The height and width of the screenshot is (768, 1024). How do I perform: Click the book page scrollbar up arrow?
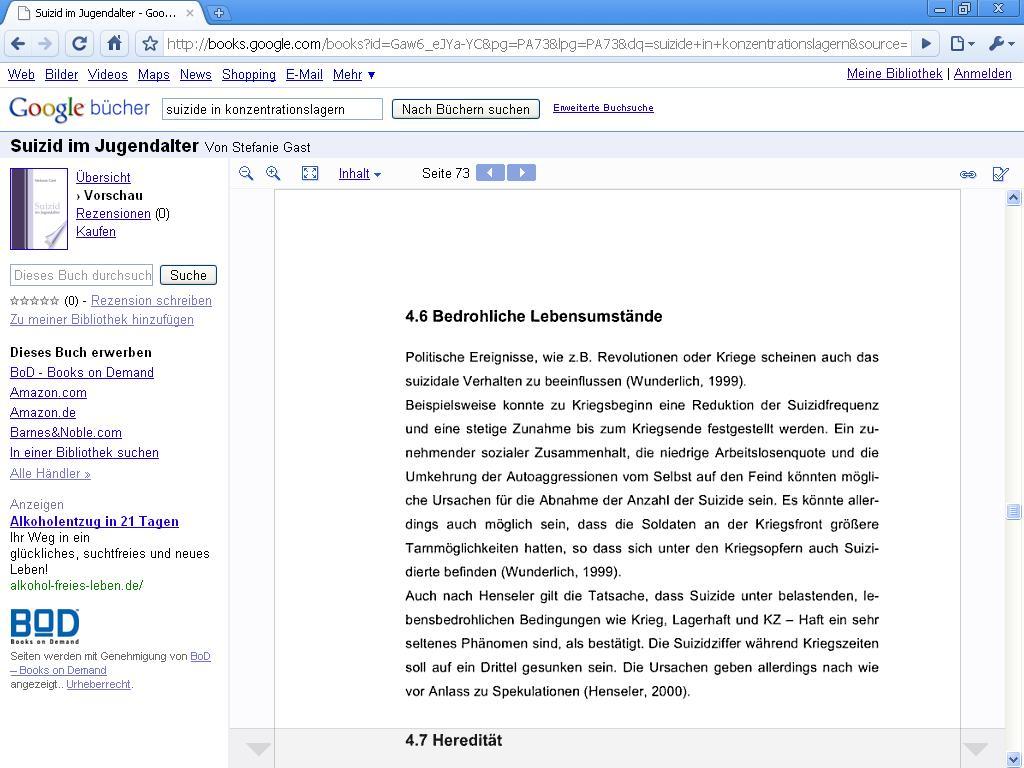pos(1014,197)
